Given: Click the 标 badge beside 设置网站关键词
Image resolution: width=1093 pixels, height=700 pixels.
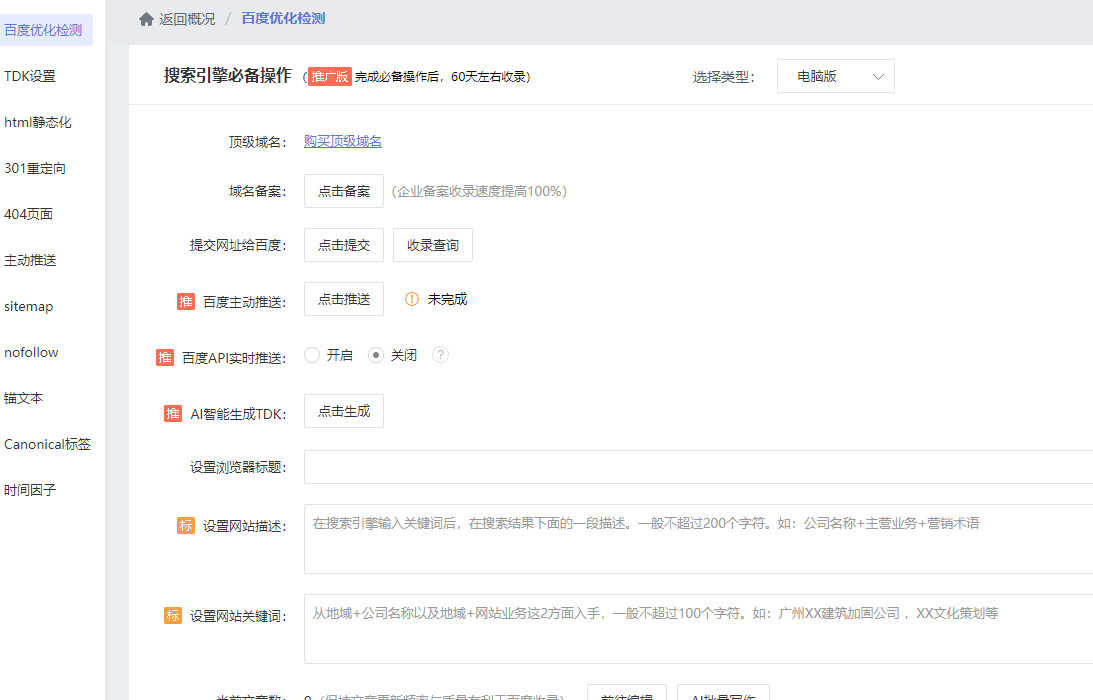Looking at the screenshot, I should 173,616.
